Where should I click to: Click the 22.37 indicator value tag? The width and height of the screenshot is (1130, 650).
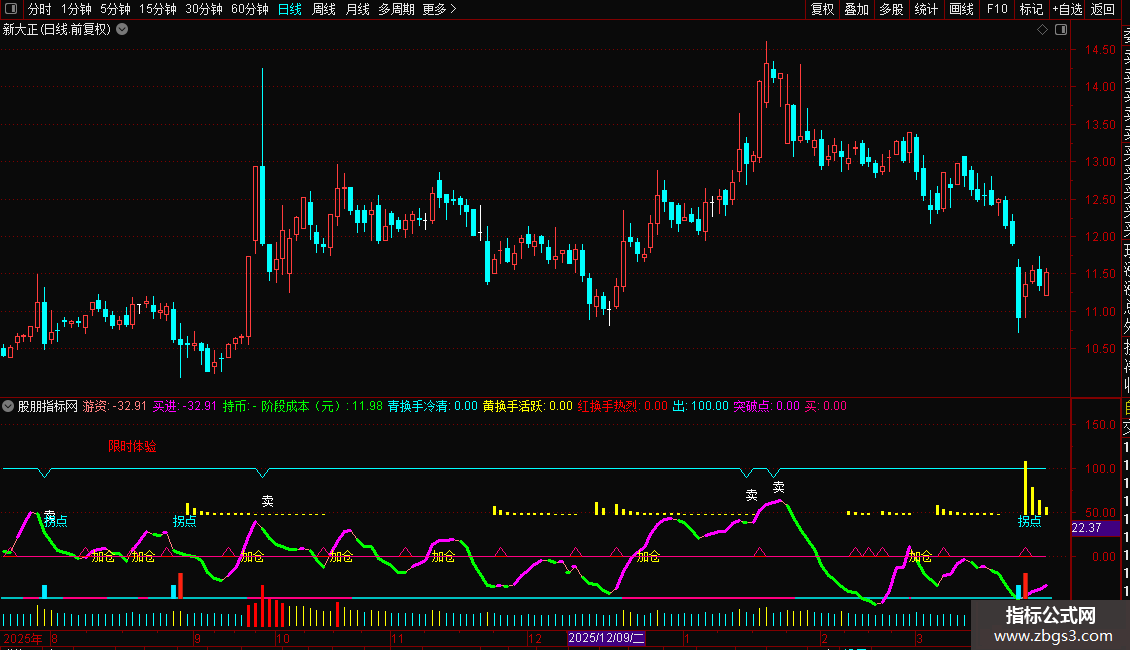click(1095, 528)
